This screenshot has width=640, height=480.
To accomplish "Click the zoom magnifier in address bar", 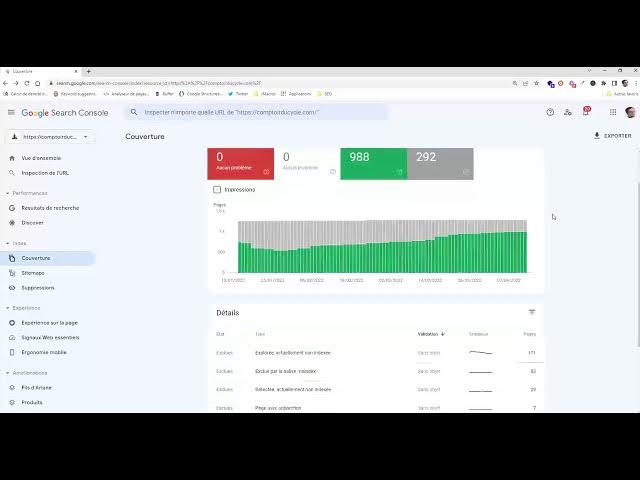I will [515, 83].
